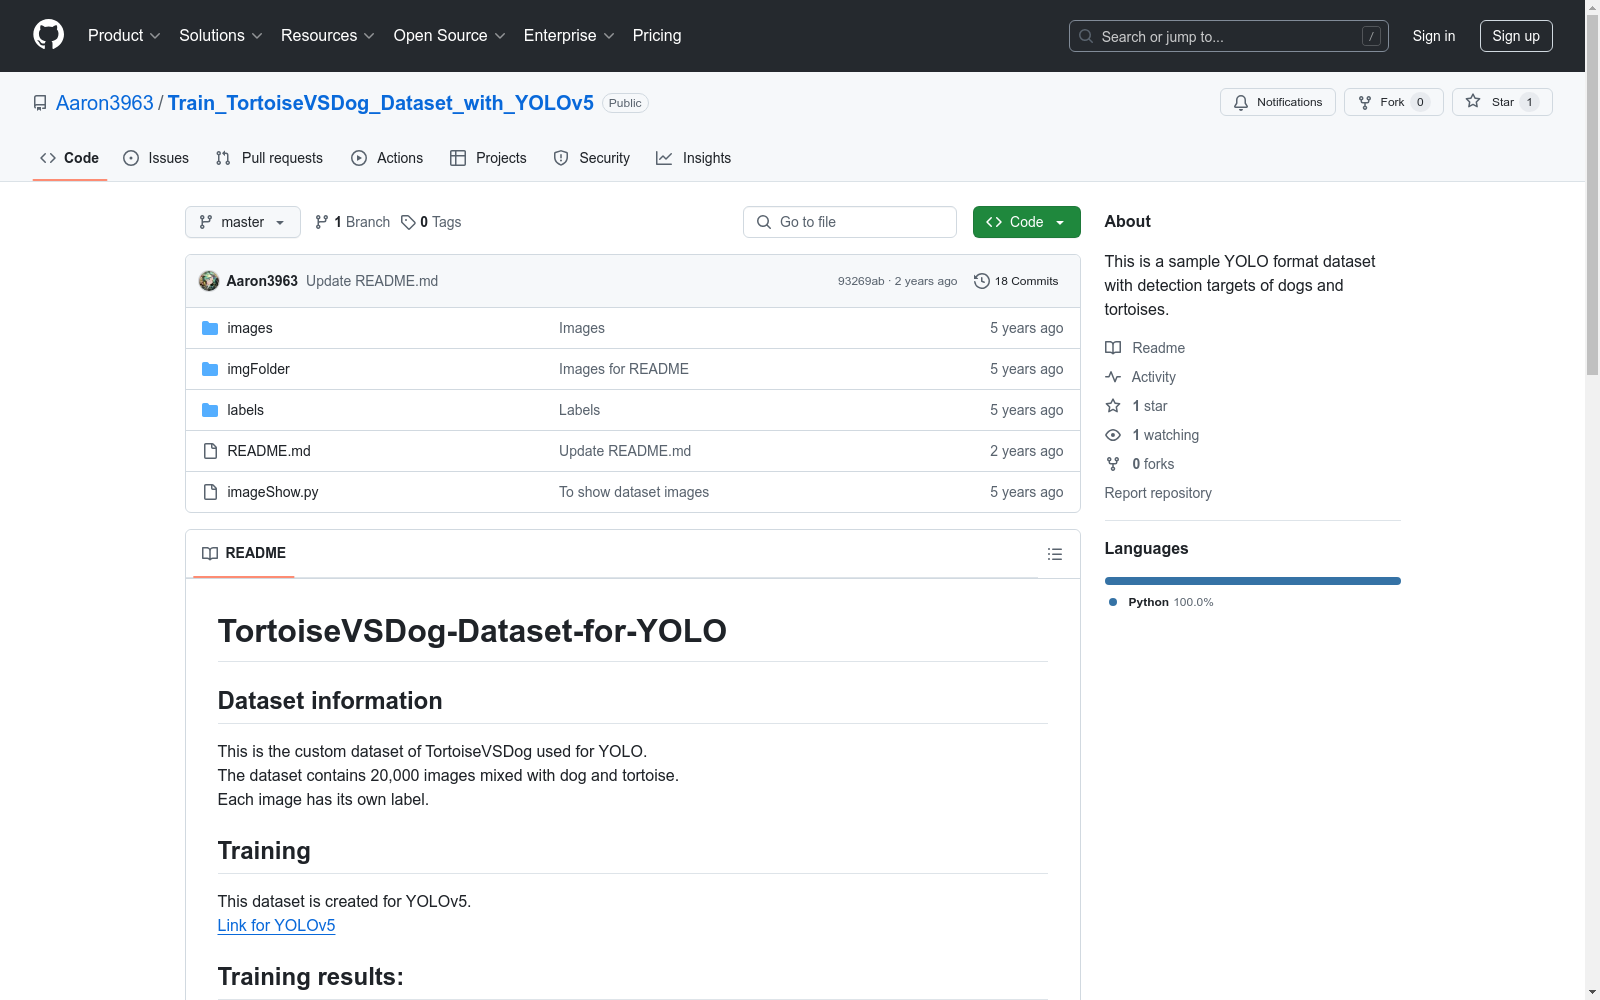
Task: Click the "To show dataset images" commit message
Action: [634, 492]
